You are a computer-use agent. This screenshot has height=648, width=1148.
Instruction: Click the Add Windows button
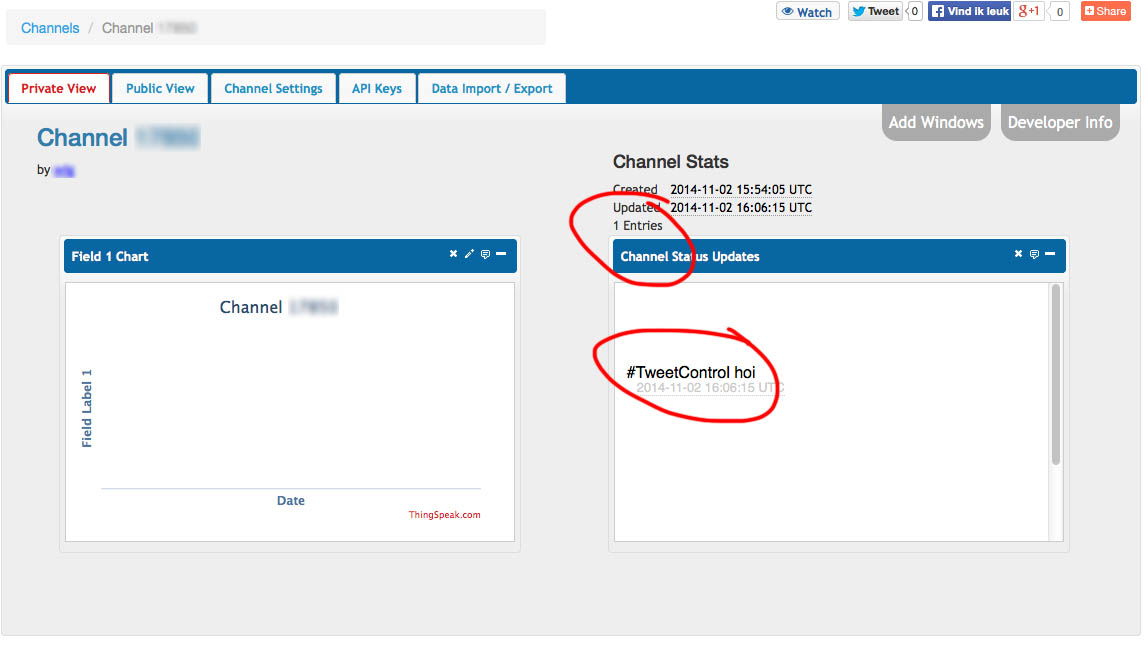936,122
